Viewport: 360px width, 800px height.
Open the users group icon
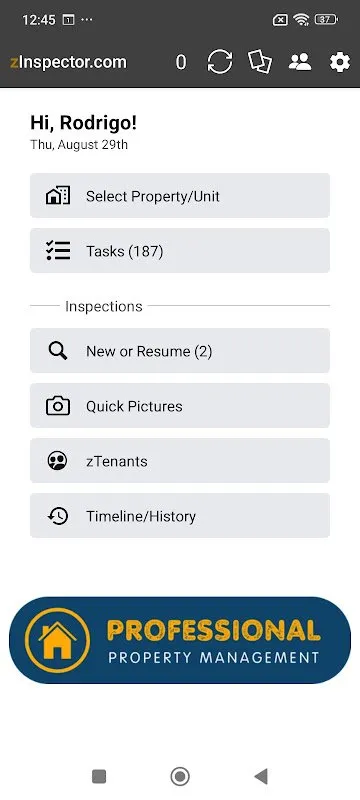point(300,62)
